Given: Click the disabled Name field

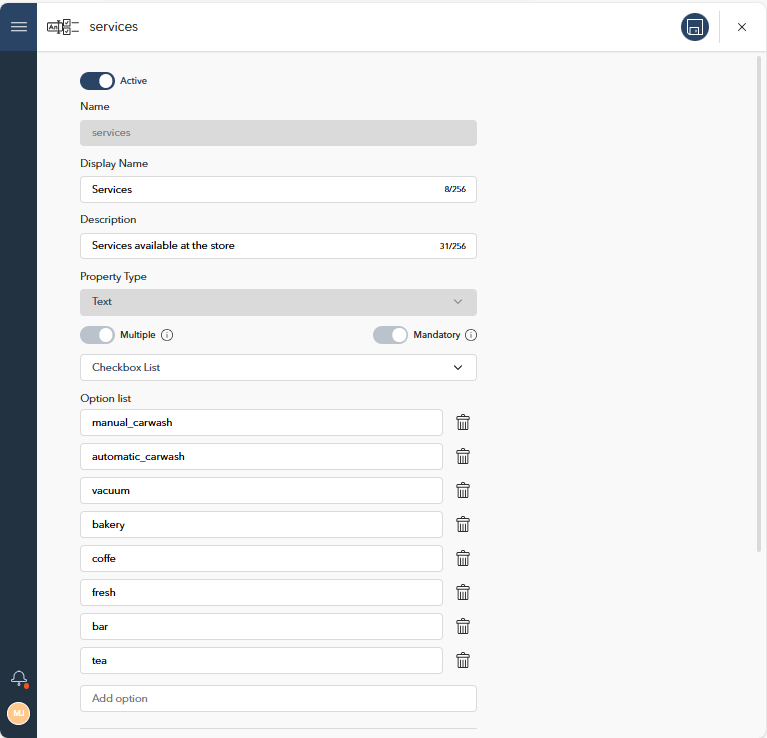Looking at the screenshot, I should tap(278, 133).
